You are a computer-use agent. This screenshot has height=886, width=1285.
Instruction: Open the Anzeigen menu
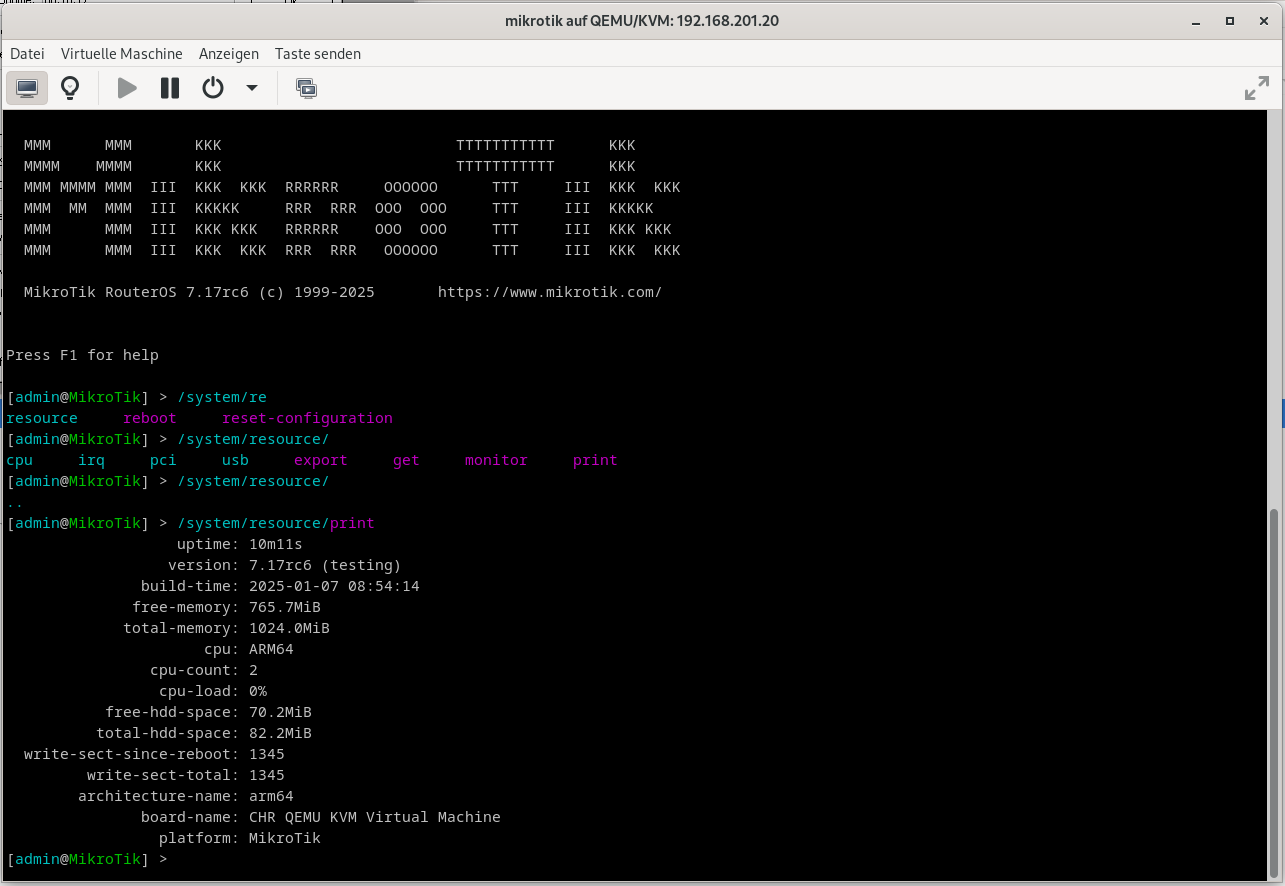tap(229, 54)
